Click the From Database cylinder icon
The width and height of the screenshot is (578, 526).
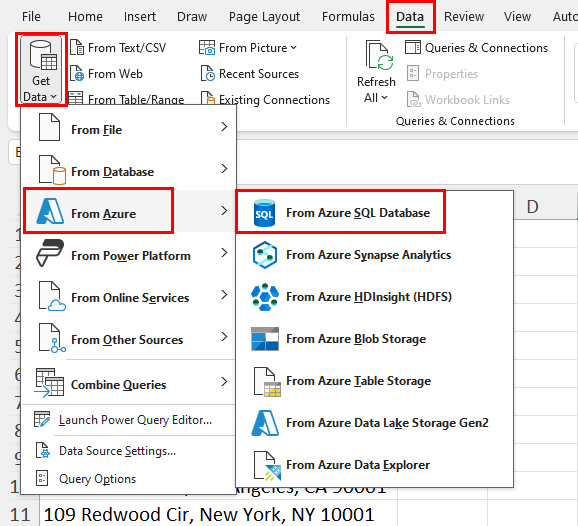pos(52,170)
